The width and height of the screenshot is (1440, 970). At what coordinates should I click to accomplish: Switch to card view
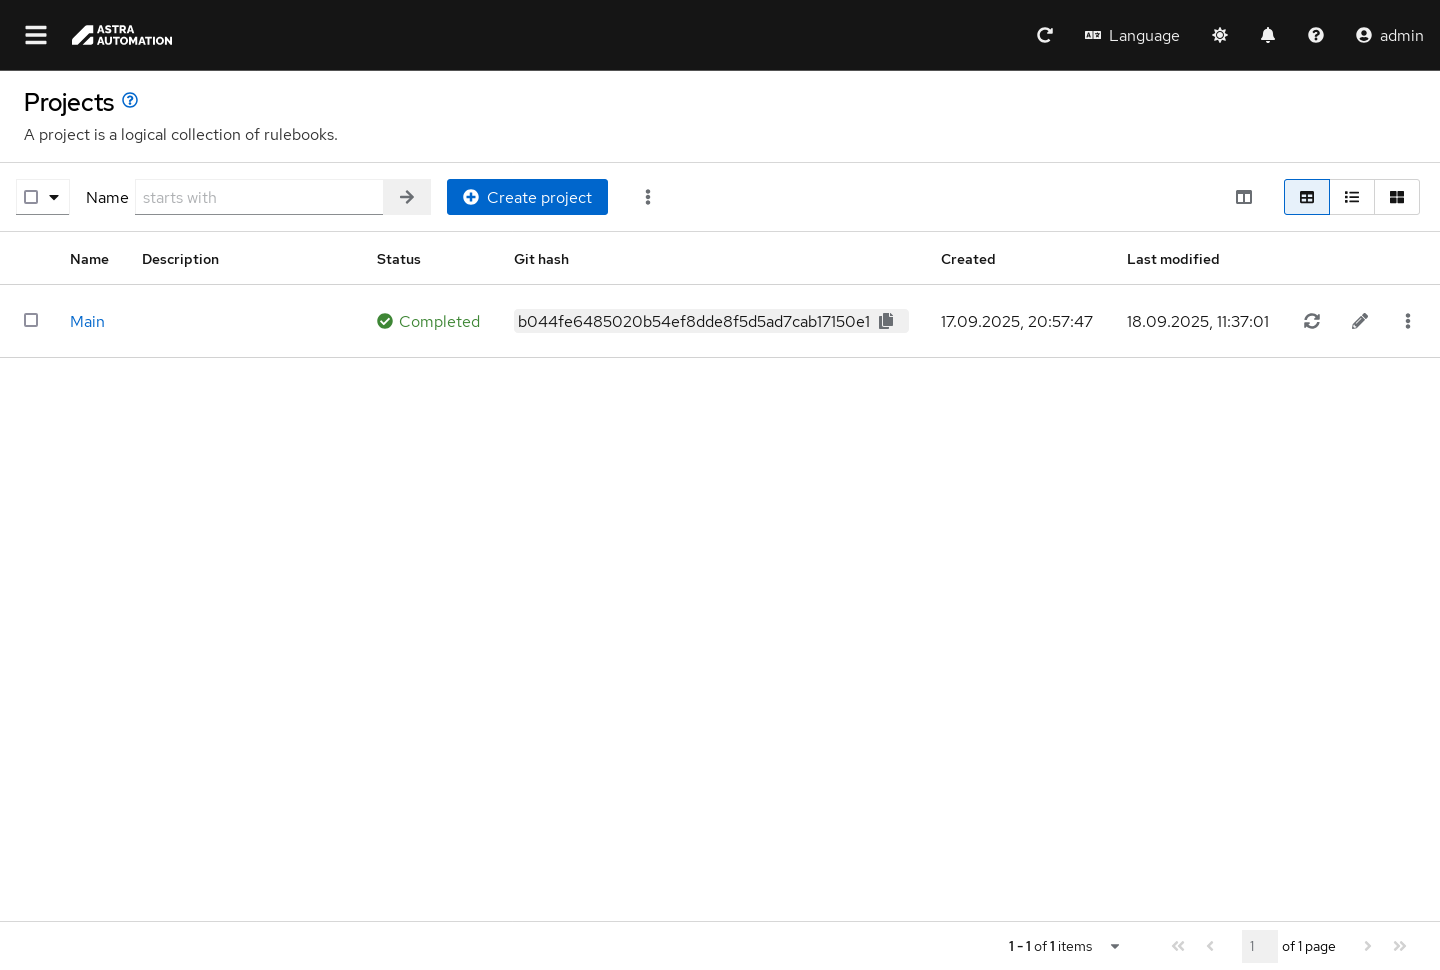coord(1397,197)
